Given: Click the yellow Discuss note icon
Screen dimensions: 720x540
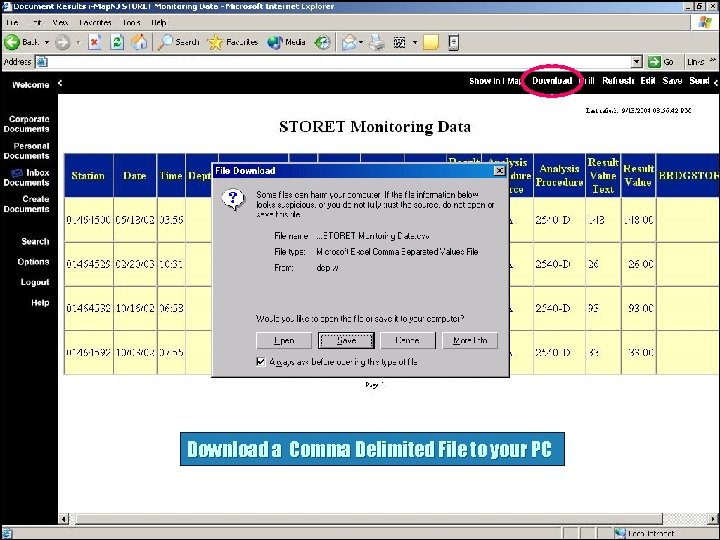Looking at the screenshot, I should (x=431, y=42).
